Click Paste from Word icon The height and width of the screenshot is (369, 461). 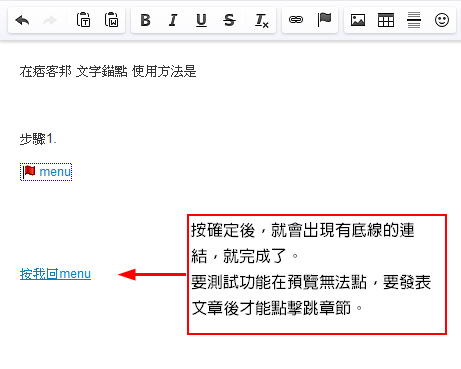[x=111, y=20]
